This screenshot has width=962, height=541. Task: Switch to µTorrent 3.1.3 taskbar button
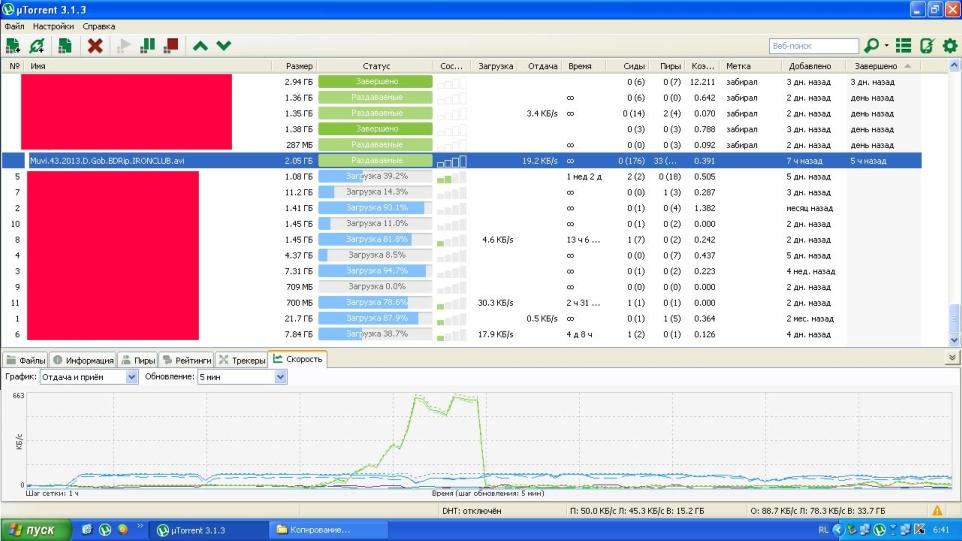tap(209, 530)
